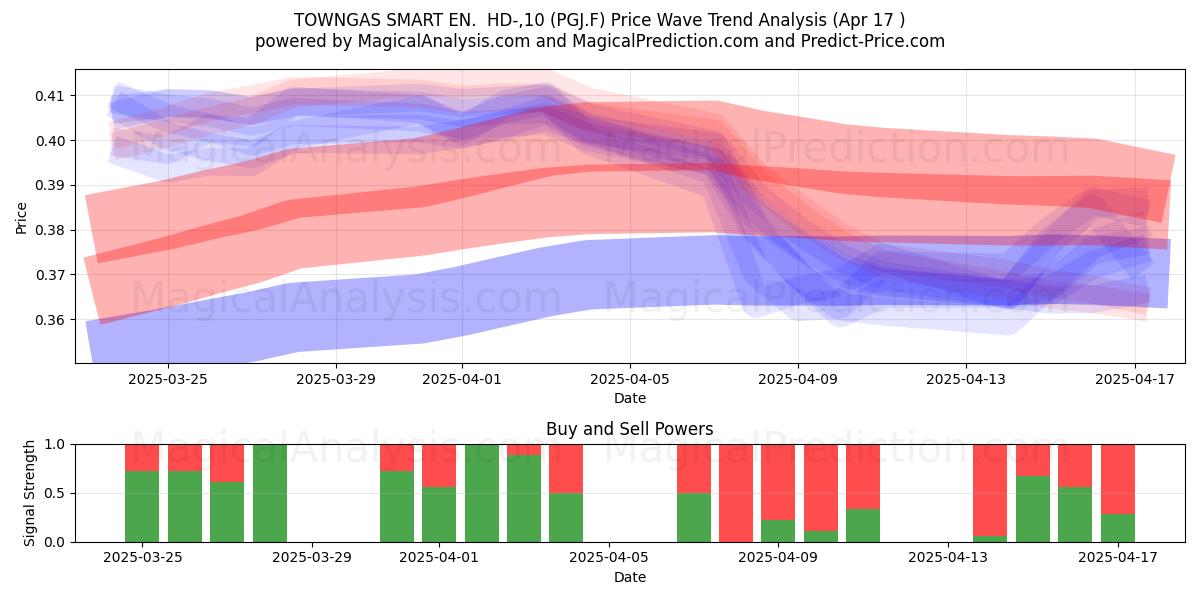Click the all-red bar just before 2025-04-09
This screenshot has height=600, width=1200.
click(736, 493)
